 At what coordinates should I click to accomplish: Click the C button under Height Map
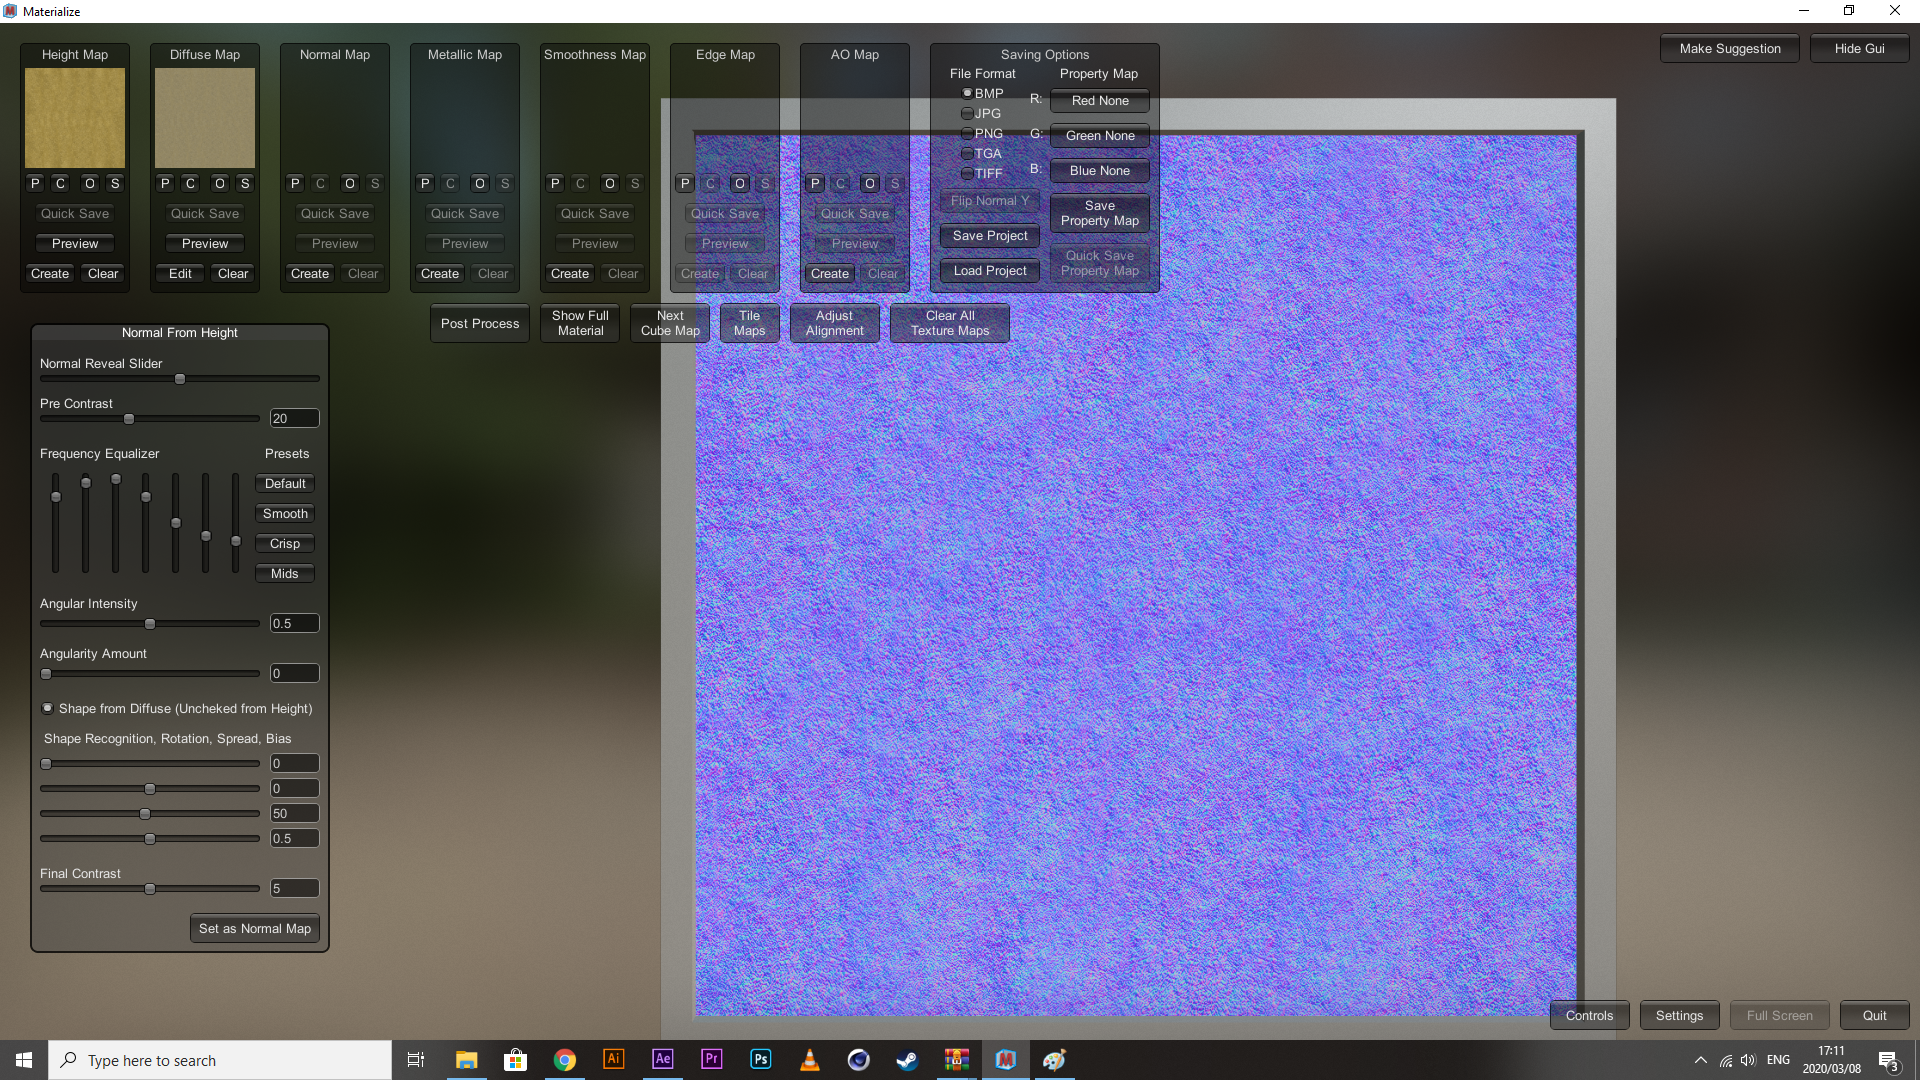(x=60, y=183)
